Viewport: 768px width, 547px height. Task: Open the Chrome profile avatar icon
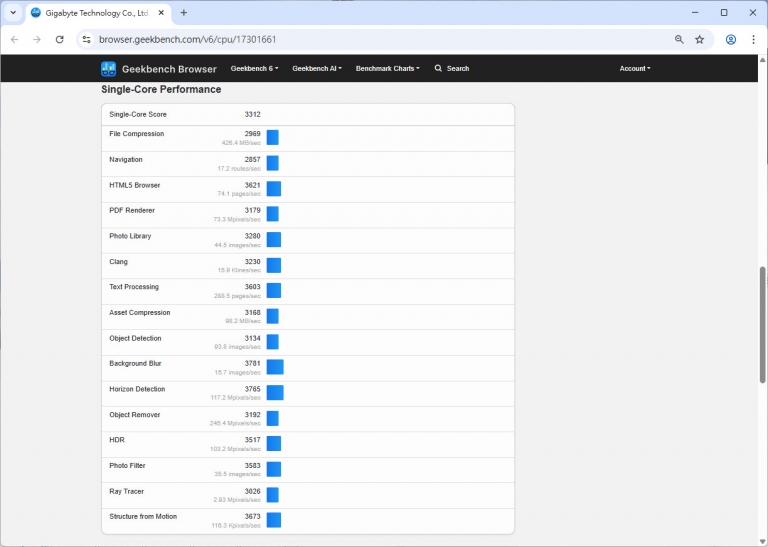(731, 39)
